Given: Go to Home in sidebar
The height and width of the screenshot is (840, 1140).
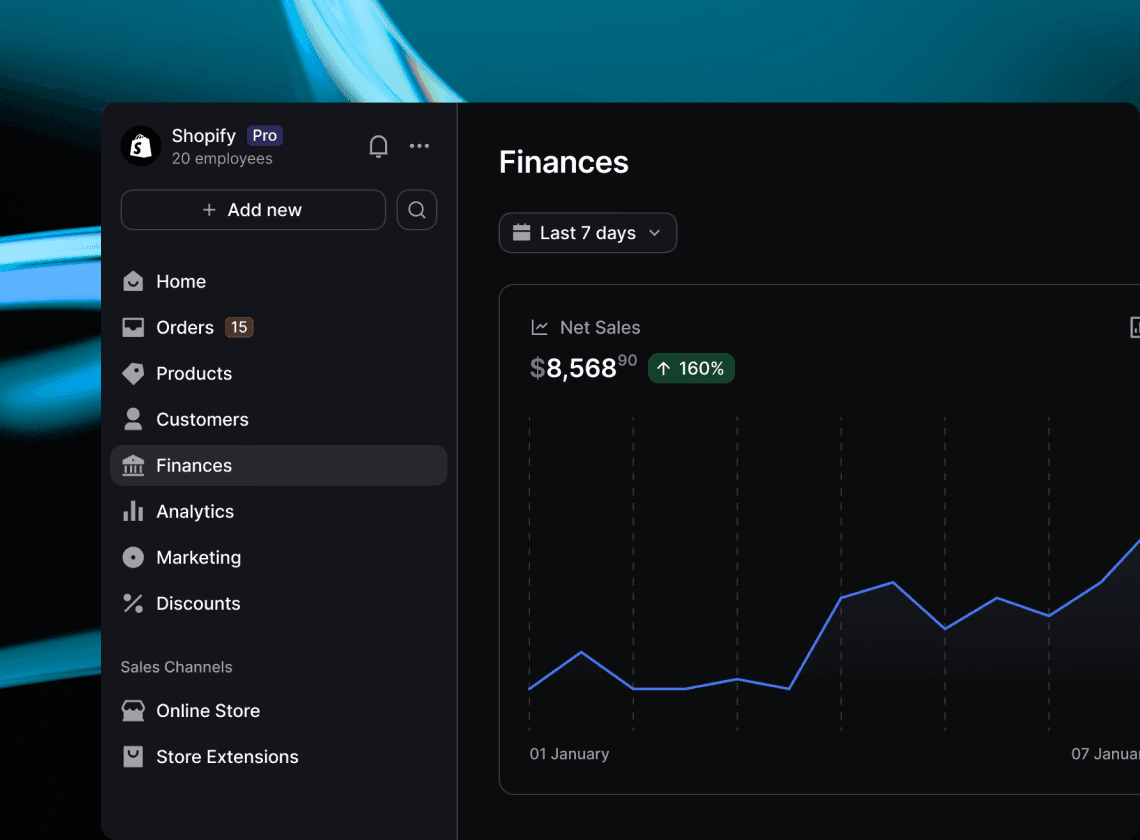Looking at the screenshot, I should tap(278, 281).
